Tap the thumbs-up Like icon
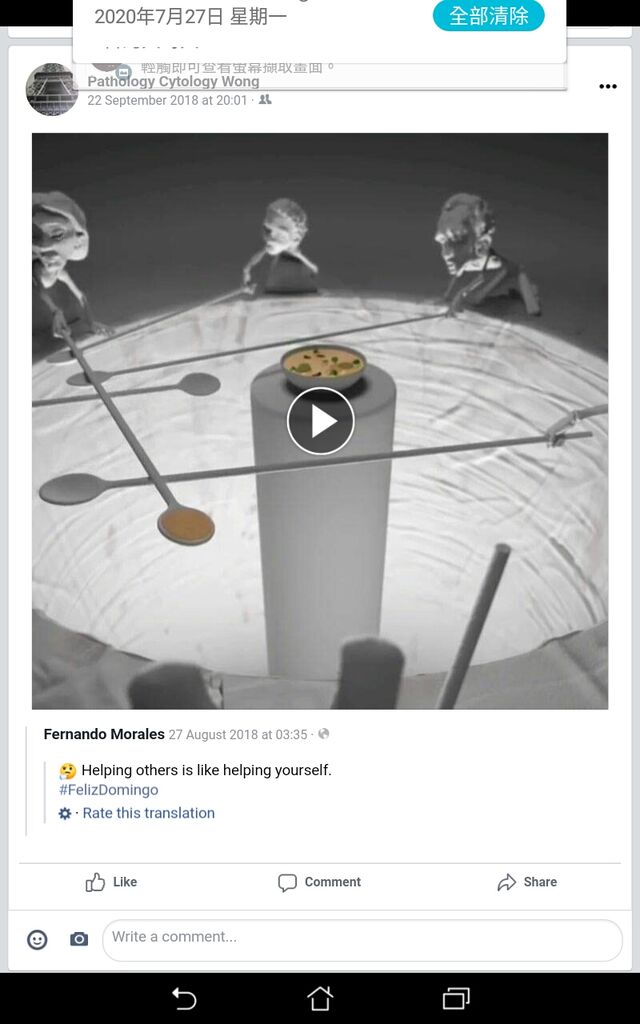The height and width of the screenshot is (1024, 640). pos(95,882)
